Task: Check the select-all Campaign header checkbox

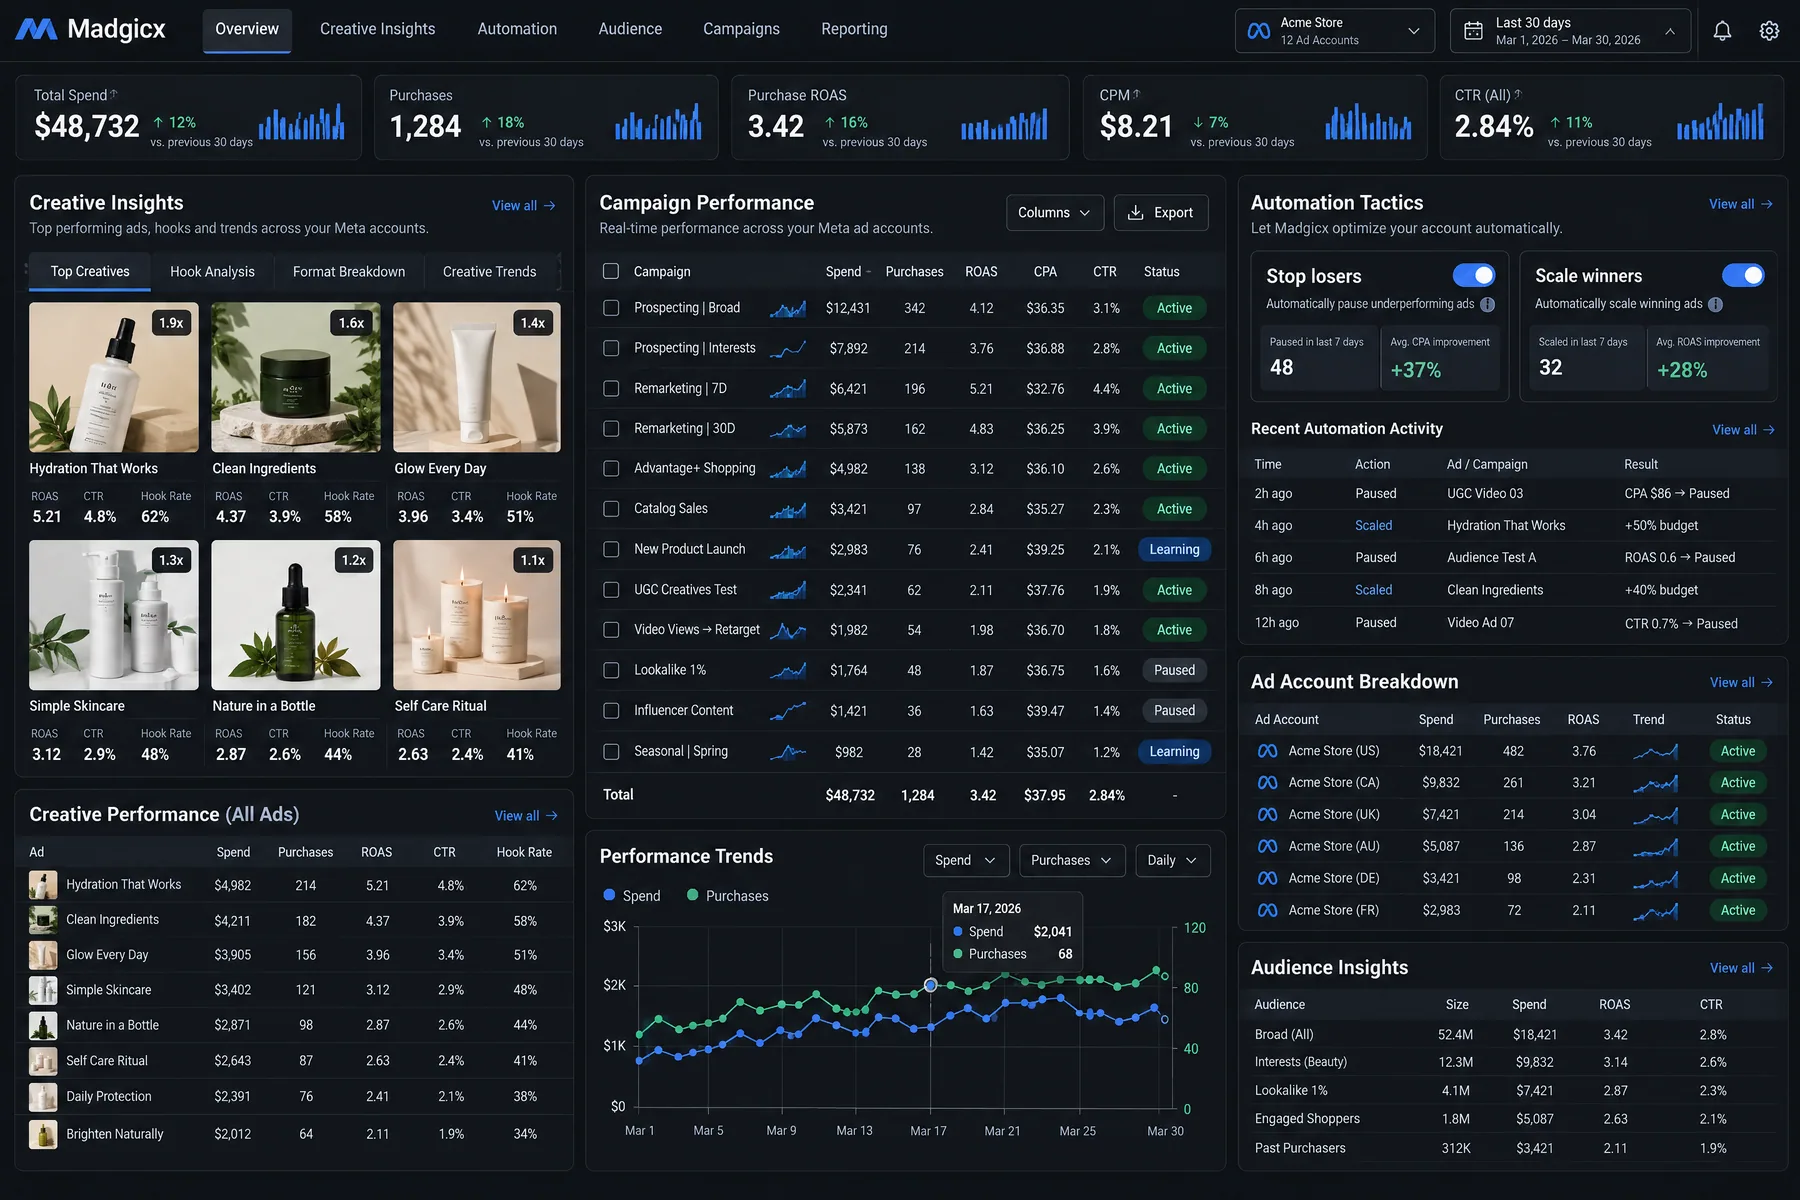Action: pos(611,272)
